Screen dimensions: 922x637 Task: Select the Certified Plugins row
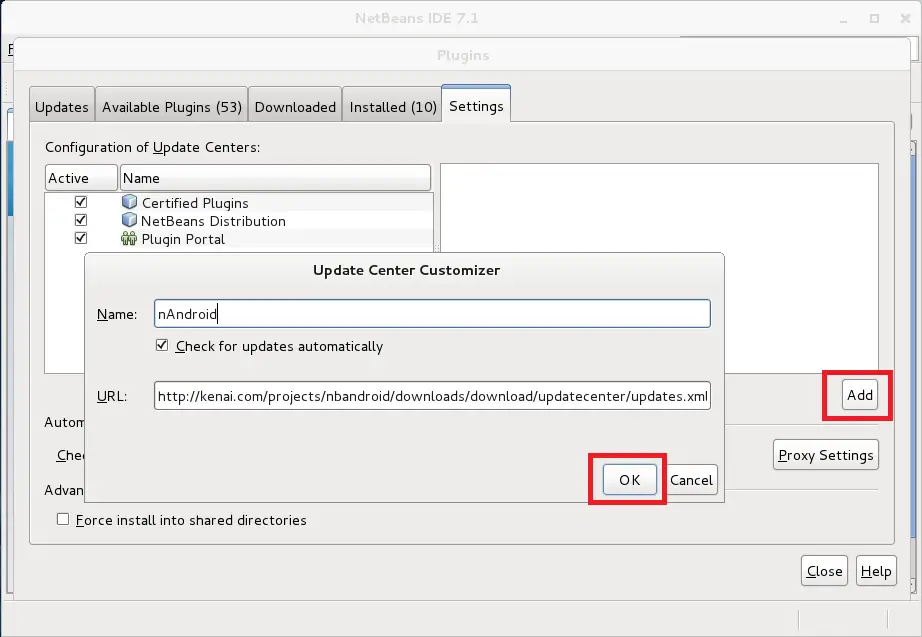coord(239,202)
